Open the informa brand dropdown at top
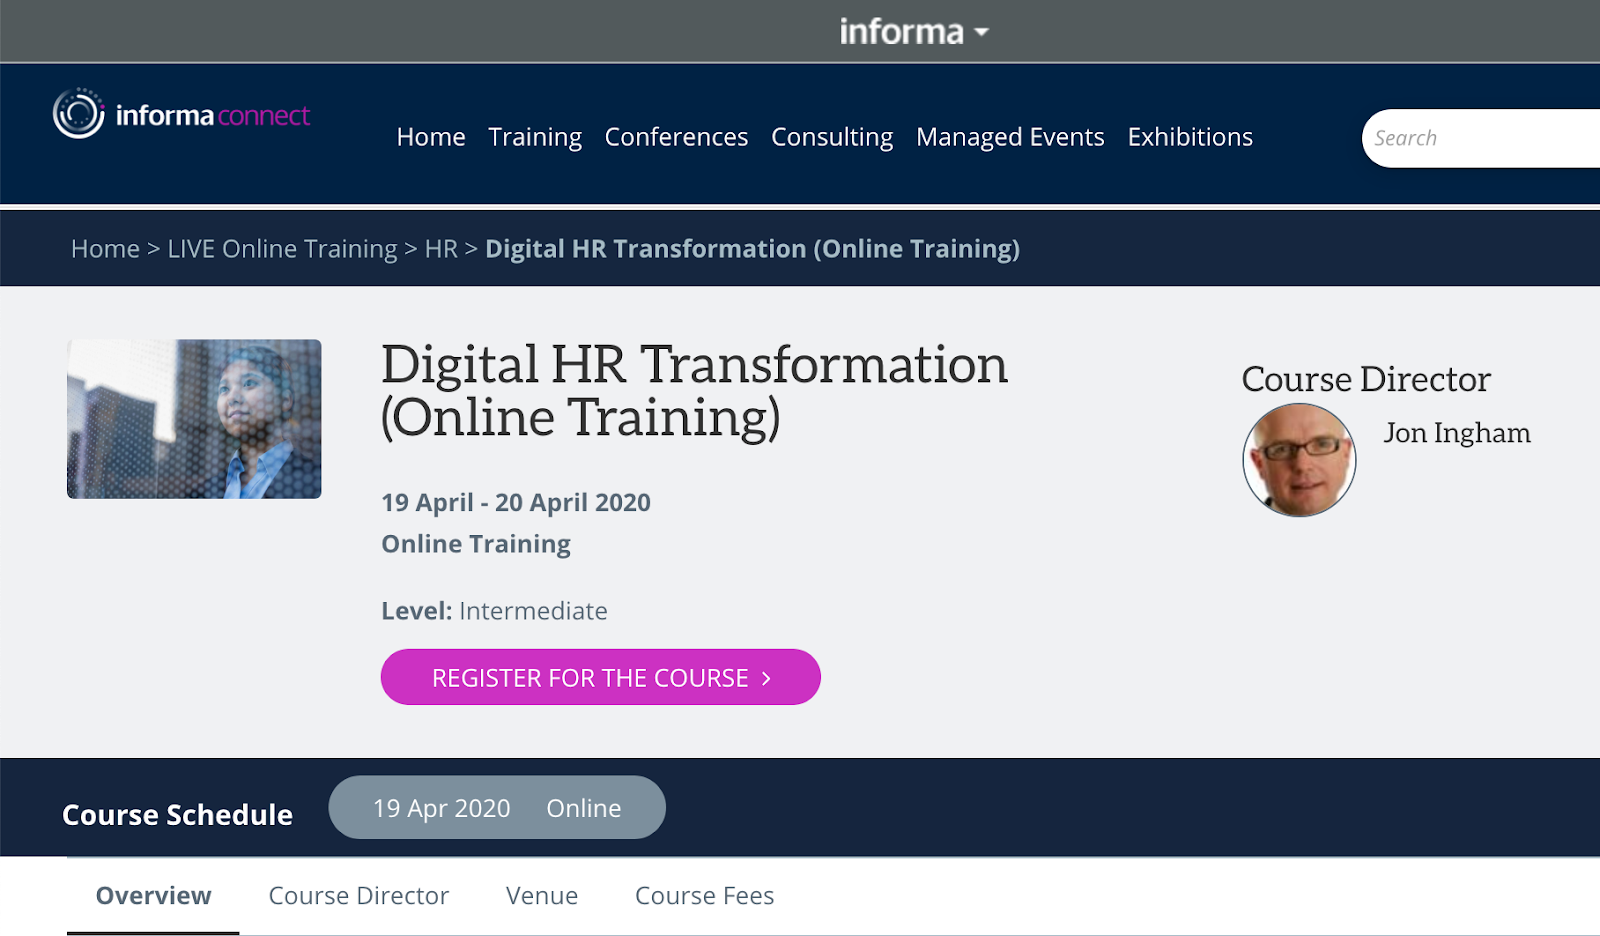Image resolution: width=1600 pixels, height=936 pixels. pyautogui.click(x=913, y=30)
